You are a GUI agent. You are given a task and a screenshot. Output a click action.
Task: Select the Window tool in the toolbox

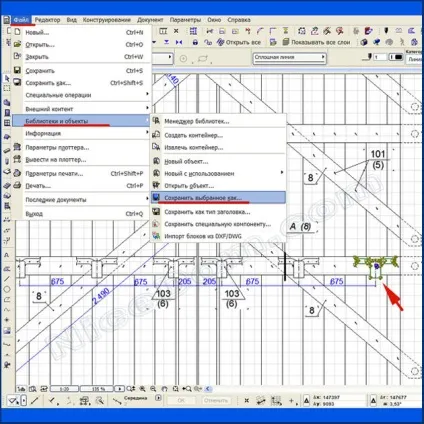tap(7, 123)
